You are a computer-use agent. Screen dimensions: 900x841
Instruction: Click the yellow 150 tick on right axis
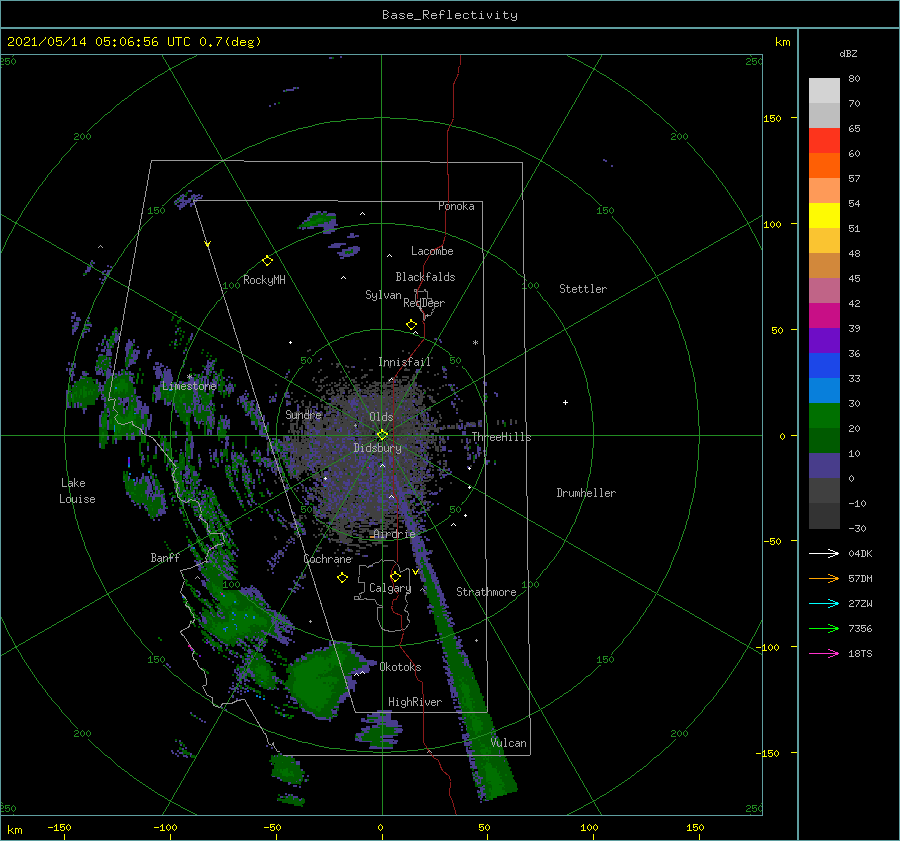pos(772,118)
